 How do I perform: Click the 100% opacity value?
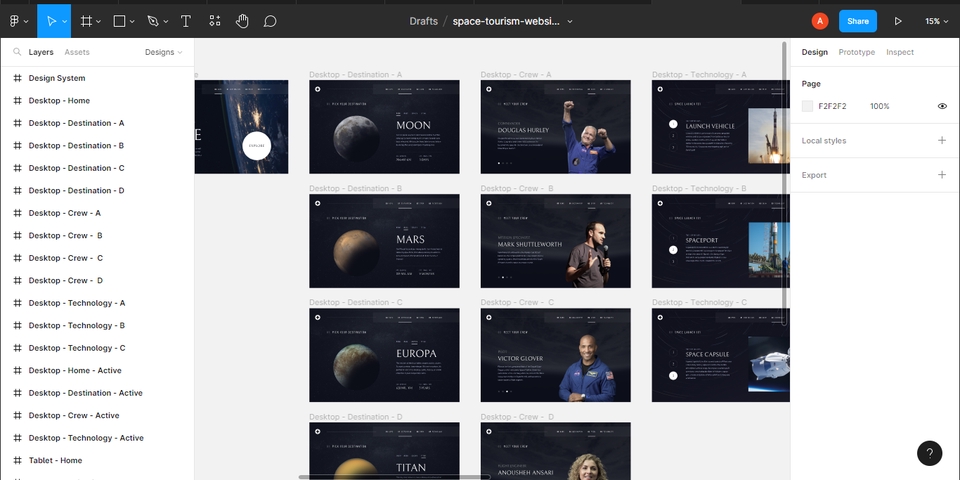[x=880, y=106]
